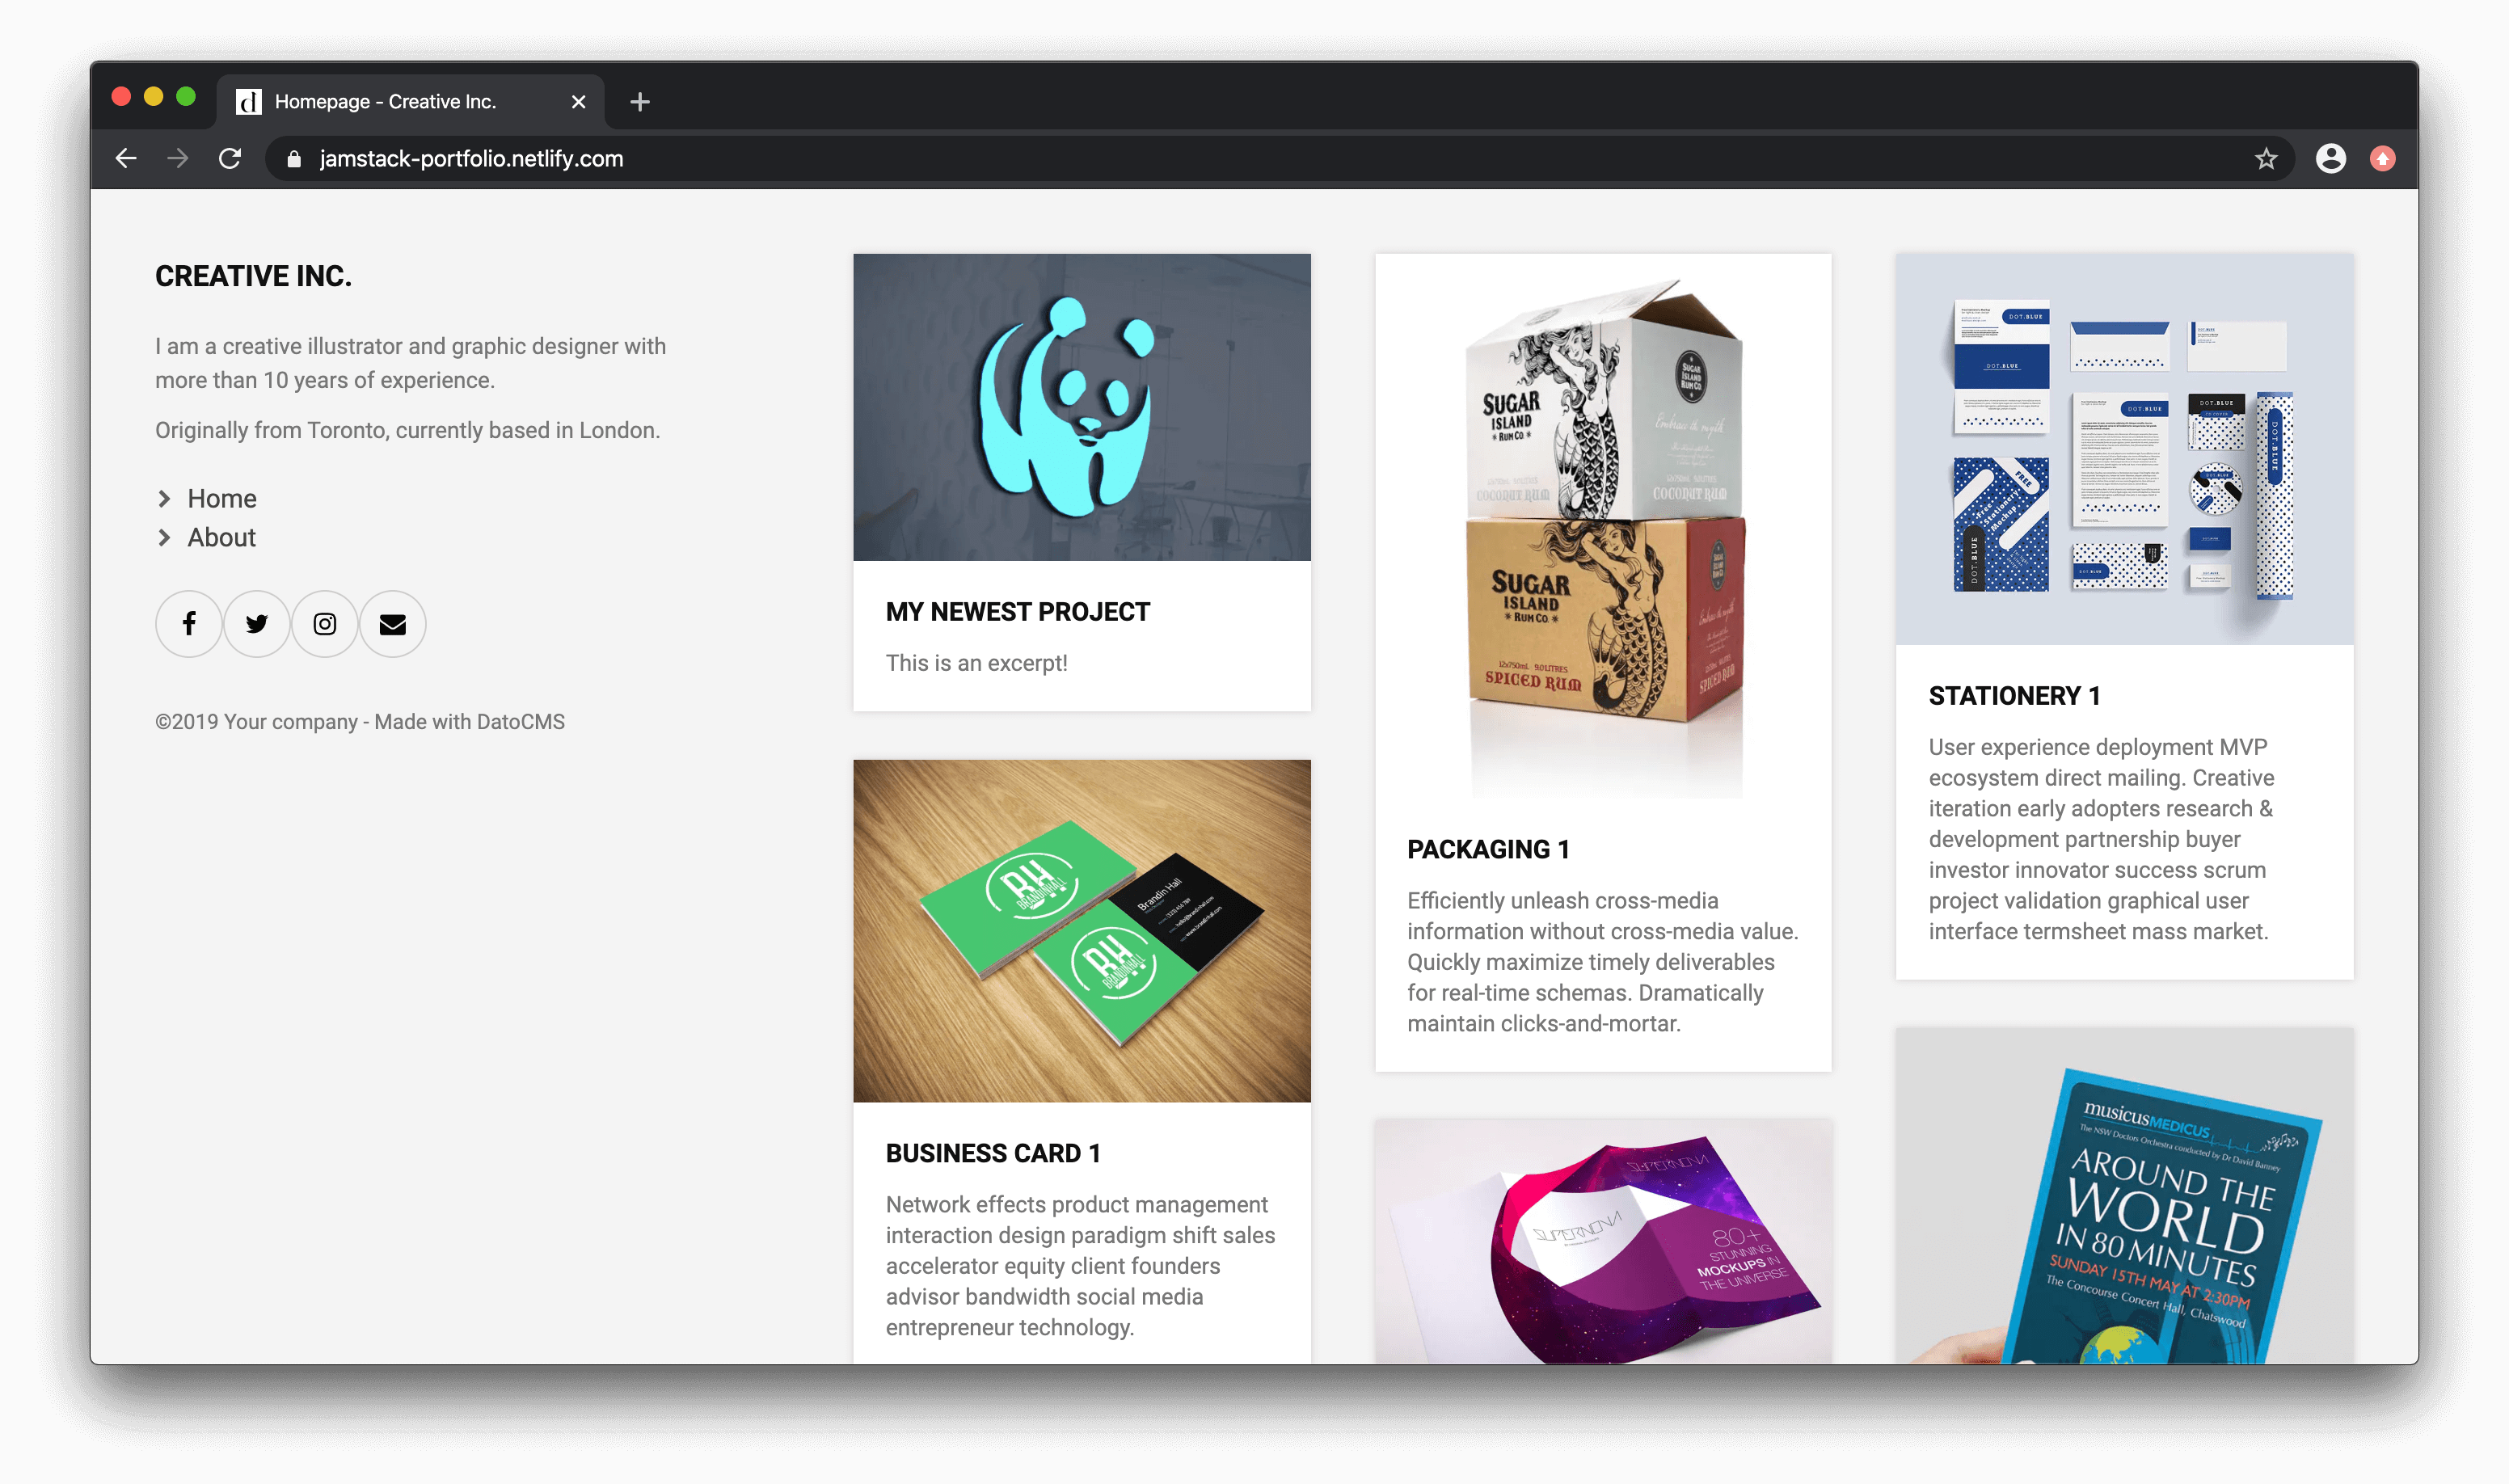Click the address bar URL
This screenshot has width=2509, height=1484.
pos(471,159)
